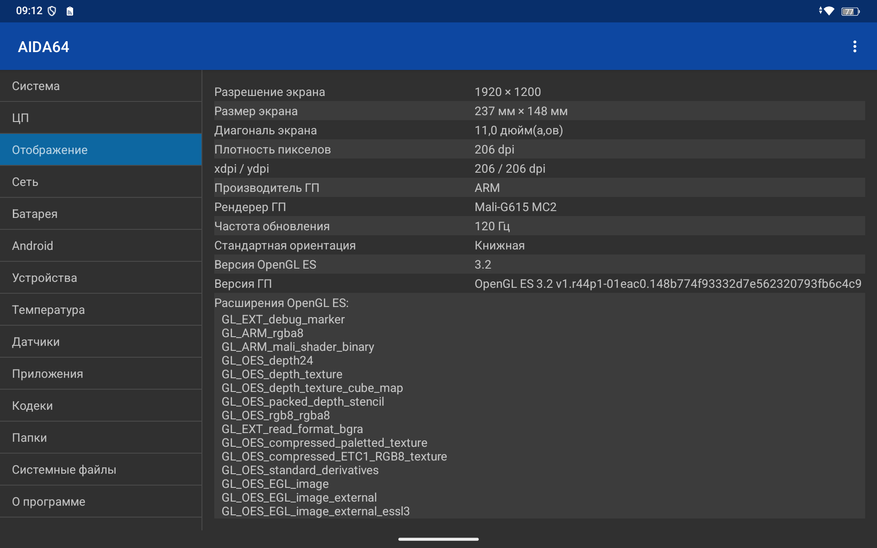Select ЦП in the sidebar

coord(100,118)
